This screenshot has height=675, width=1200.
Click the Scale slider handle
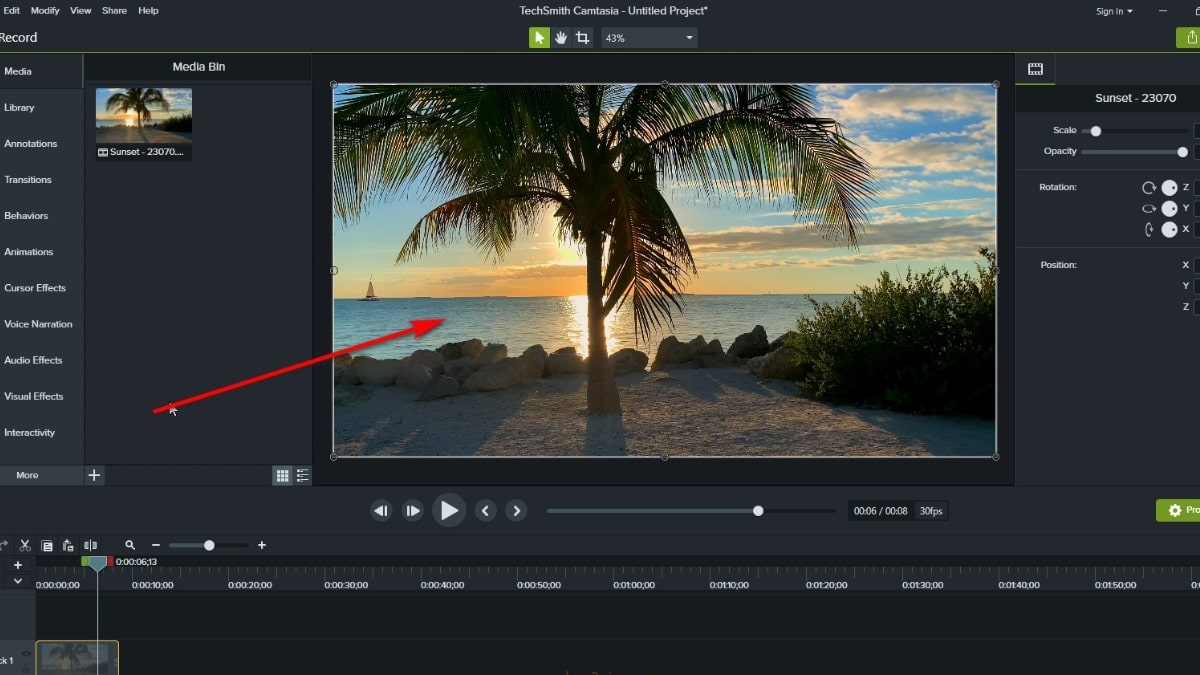pyautogui.click(x=1096, y=131)
